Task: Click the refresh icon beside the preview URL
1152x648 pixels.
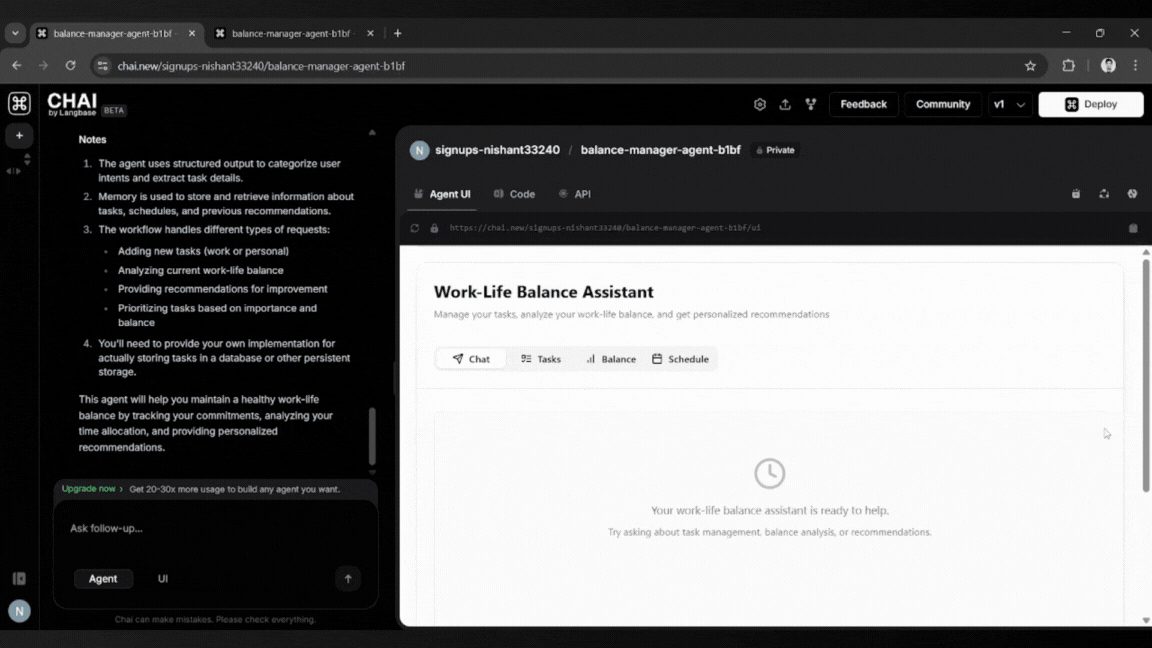Action: coord(414,228)
